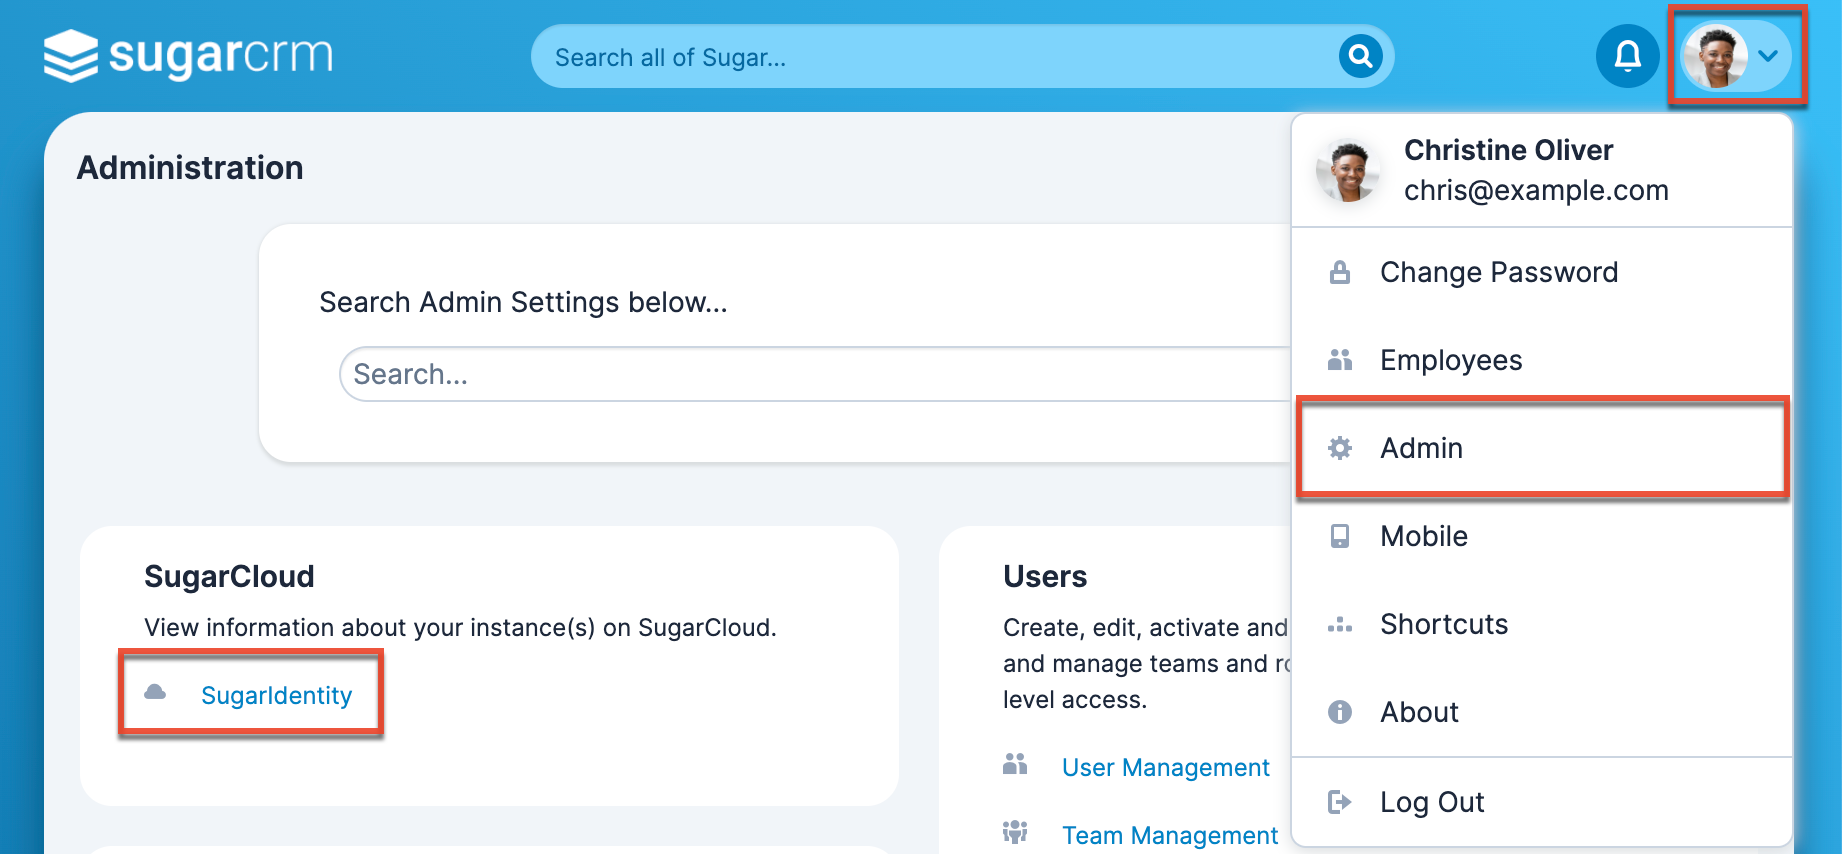Open the SugarIdentity link

click(x=277, y=695)
